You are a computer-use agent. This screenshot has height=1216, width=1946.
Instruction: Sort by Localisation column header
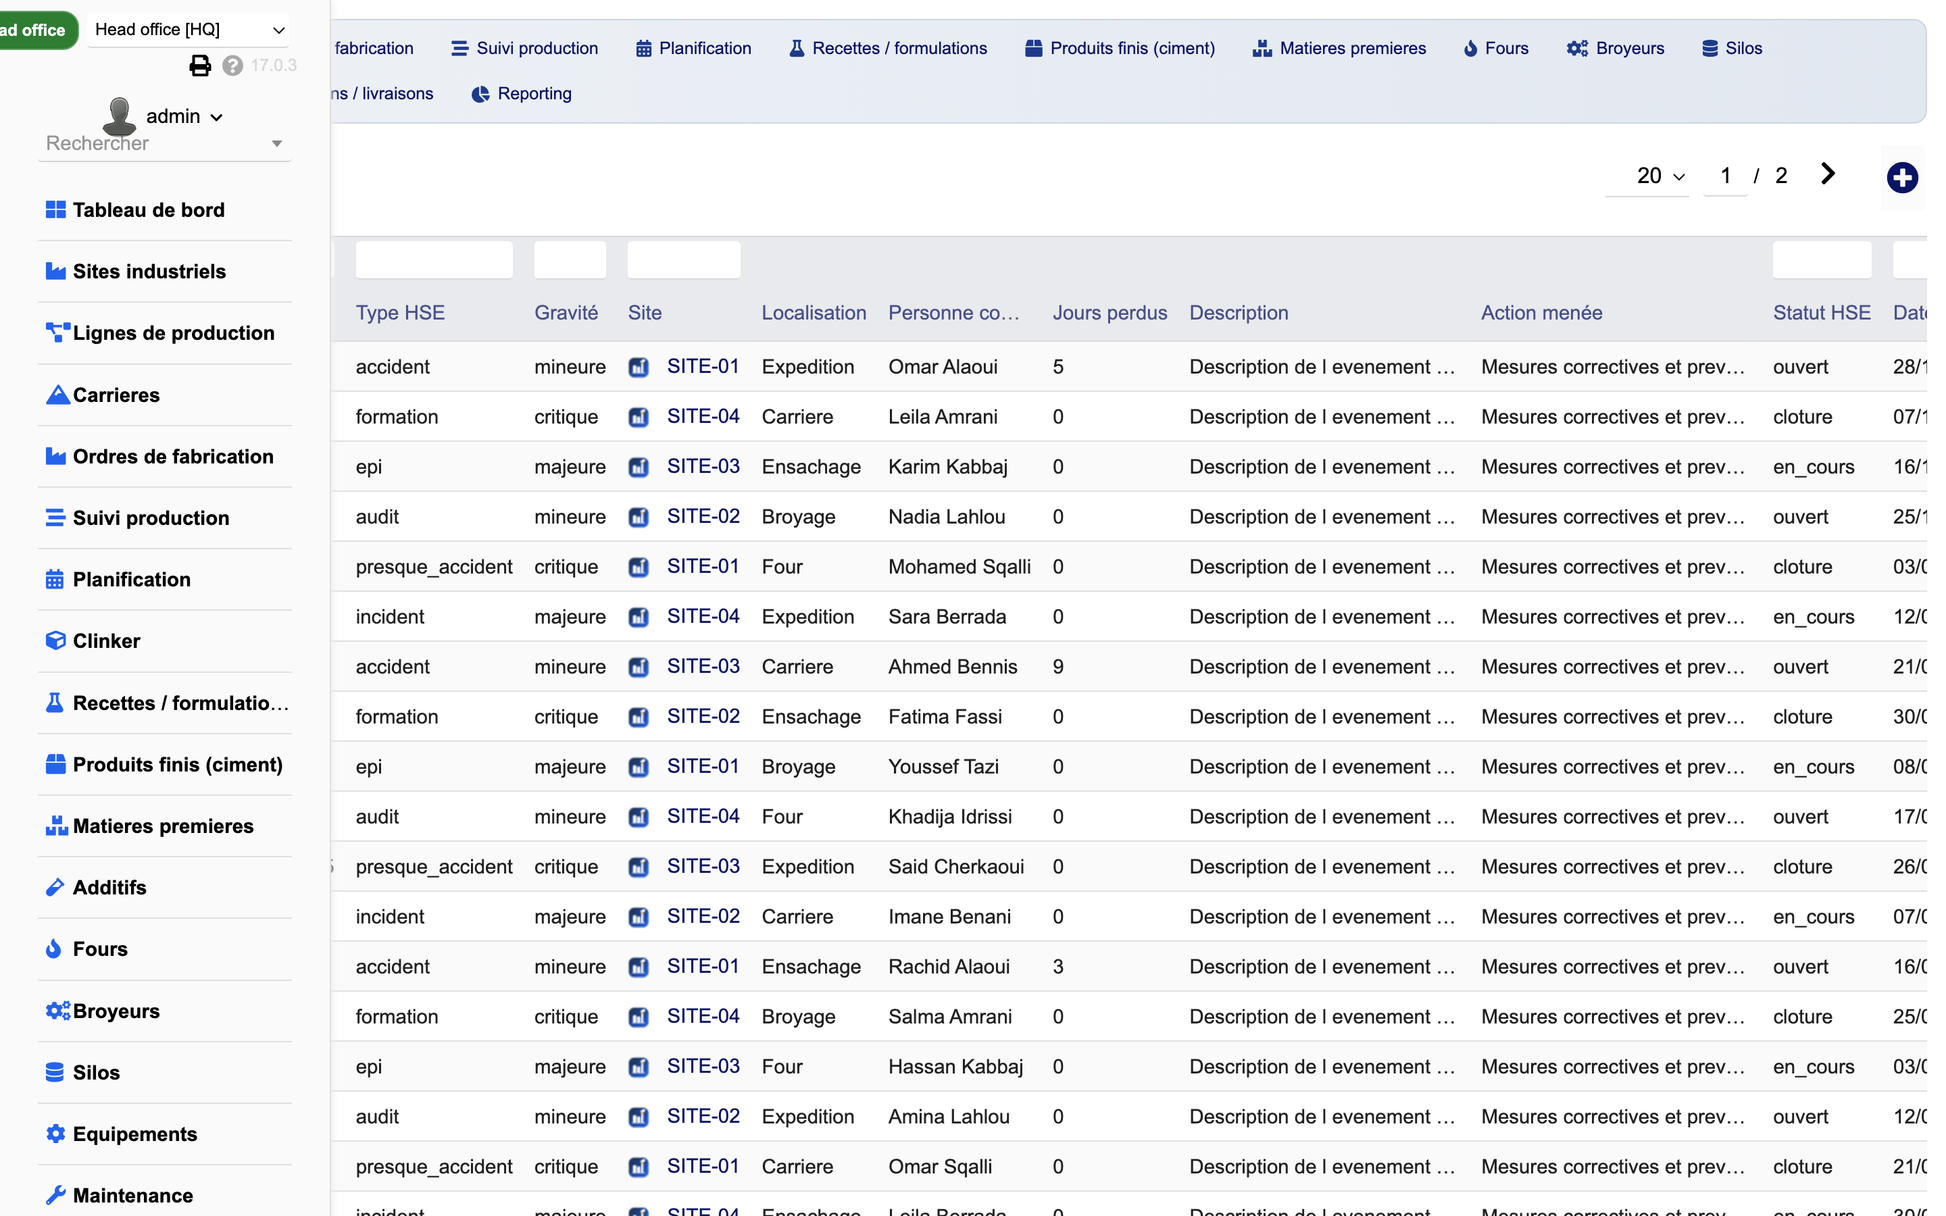(814, 313)
